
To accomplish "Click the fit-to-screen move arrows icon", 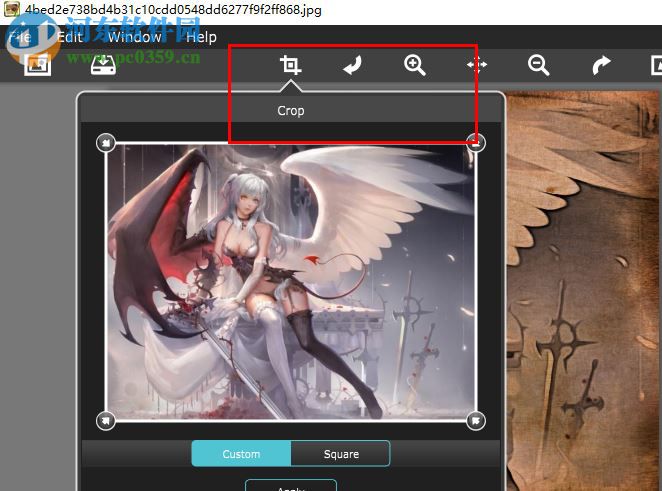I will [477, 65].
